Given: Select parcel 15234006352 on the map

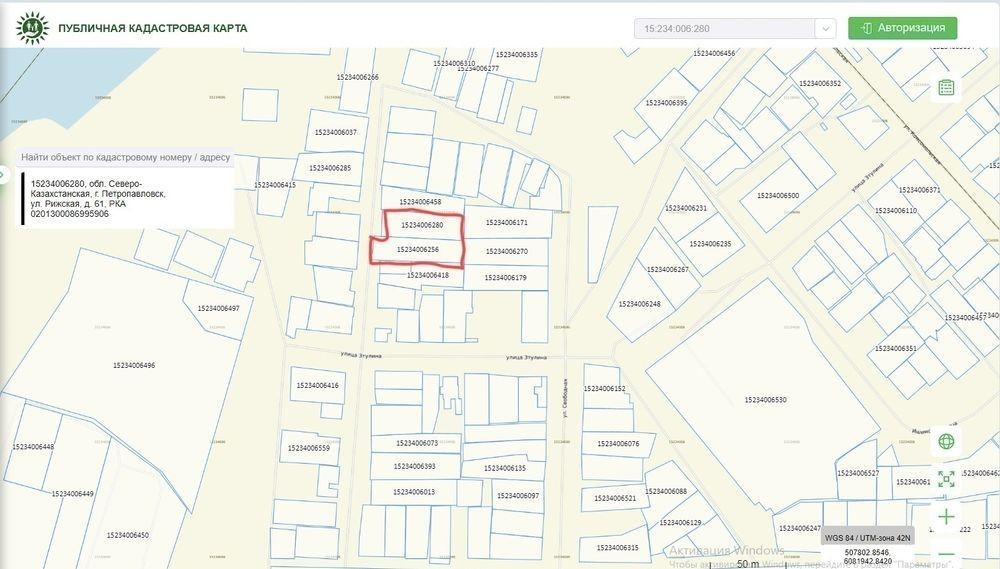Looking at the screenshot, I should point(820,84).
